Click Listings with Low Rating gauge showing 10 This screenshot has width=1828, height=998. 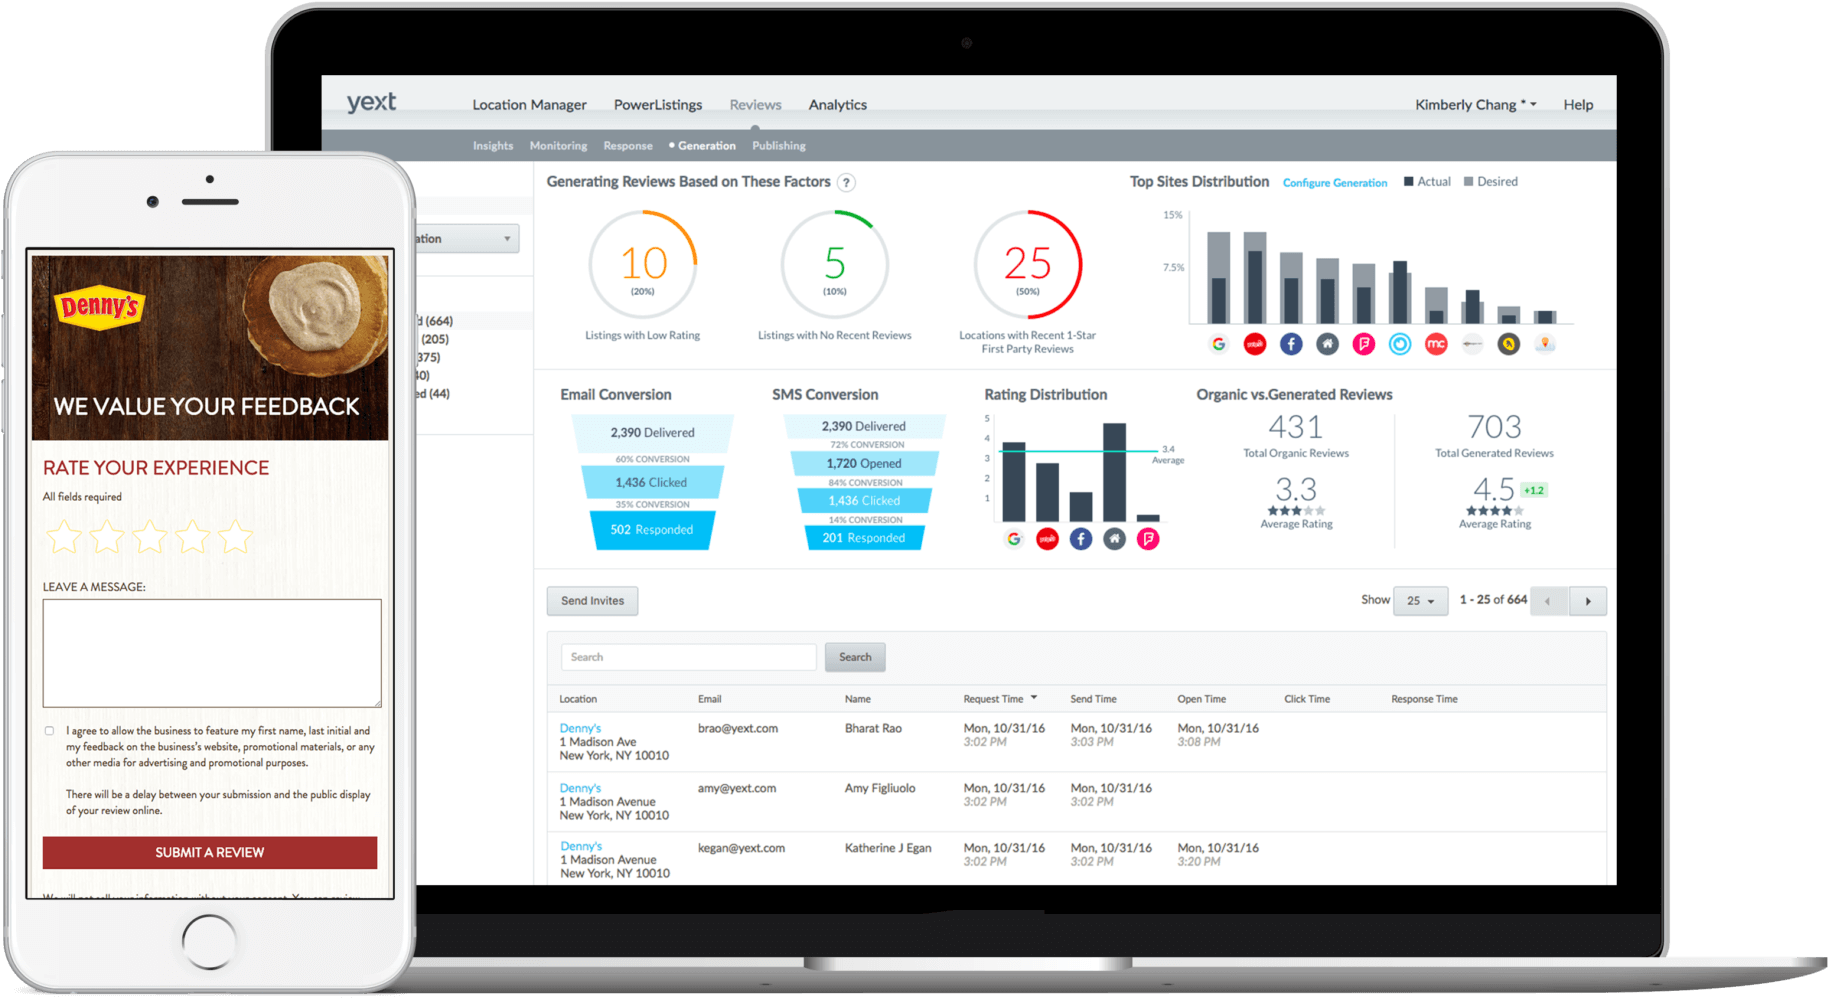[643, 265]
